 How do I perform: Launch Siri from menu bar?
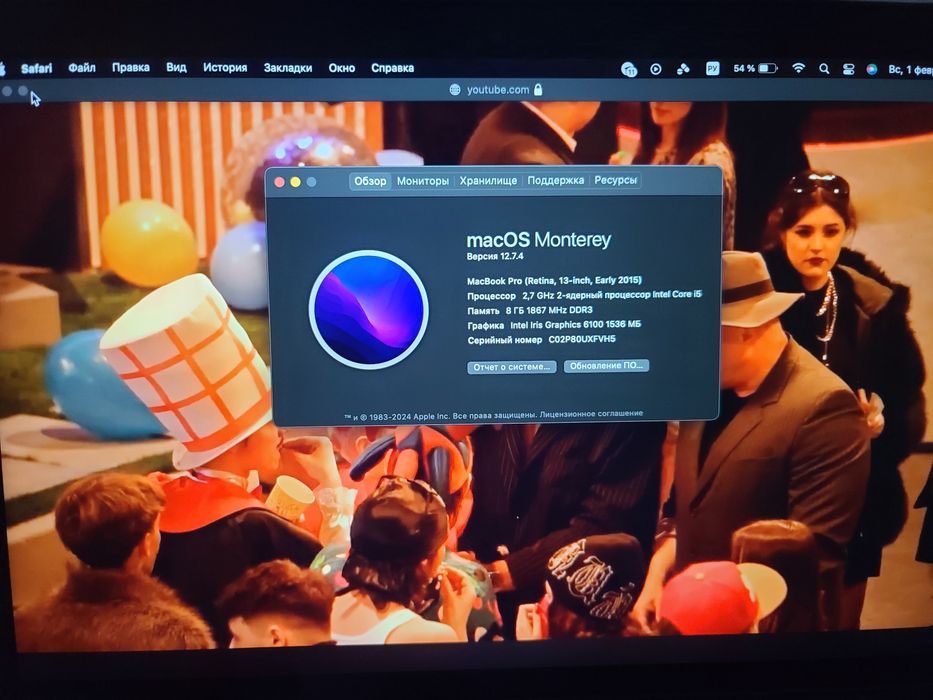pyautogui.click(x=872, y=69)
